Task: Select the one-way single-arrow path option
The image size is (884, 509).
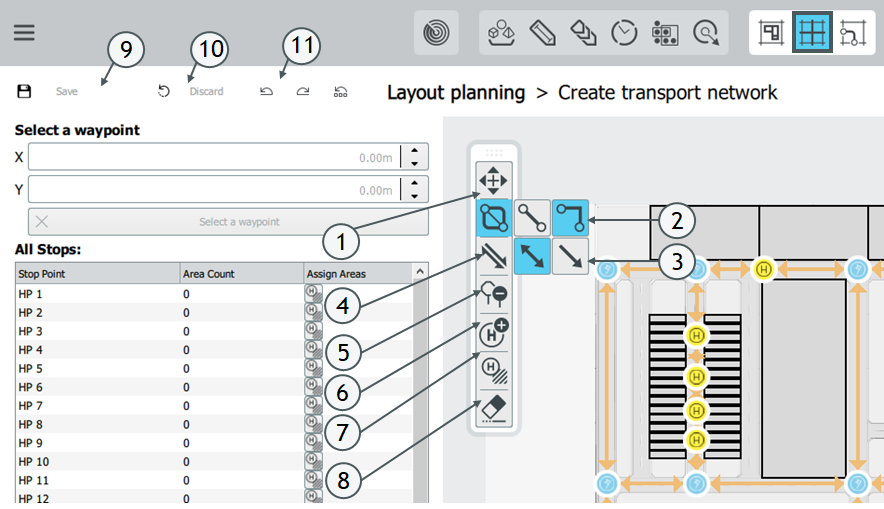Action: 571,256
